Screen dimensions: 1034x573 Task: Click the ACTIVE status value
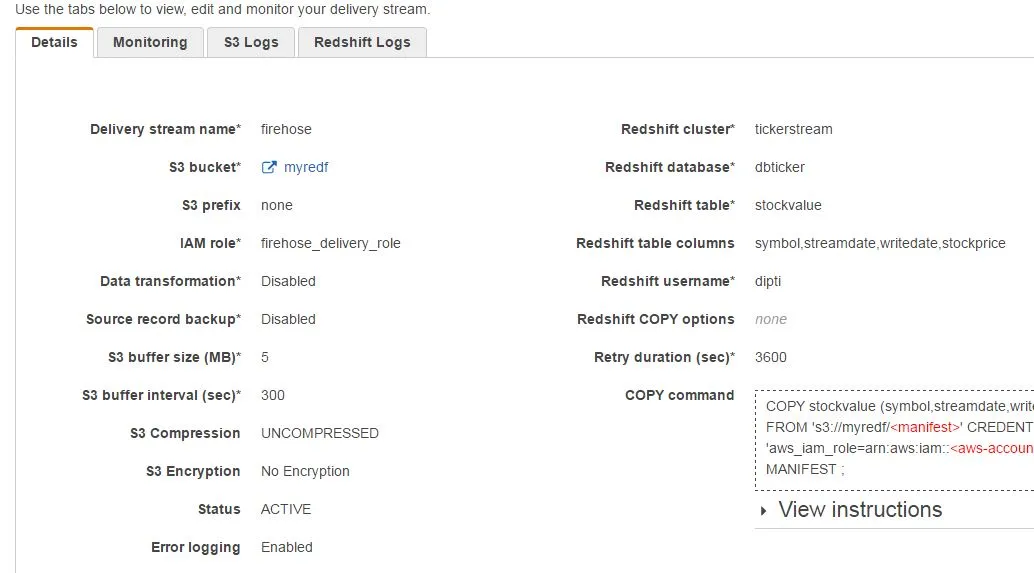click(286, 509)
